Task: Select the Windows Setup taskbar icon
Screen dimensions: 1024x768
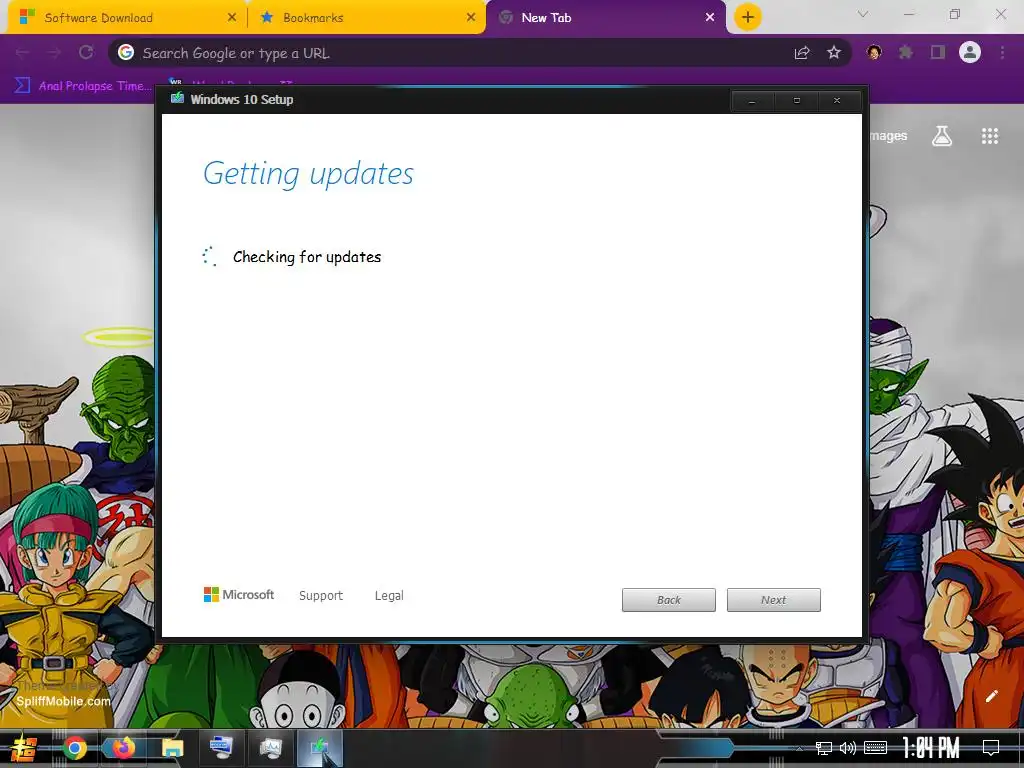Action: pos(320,748)
